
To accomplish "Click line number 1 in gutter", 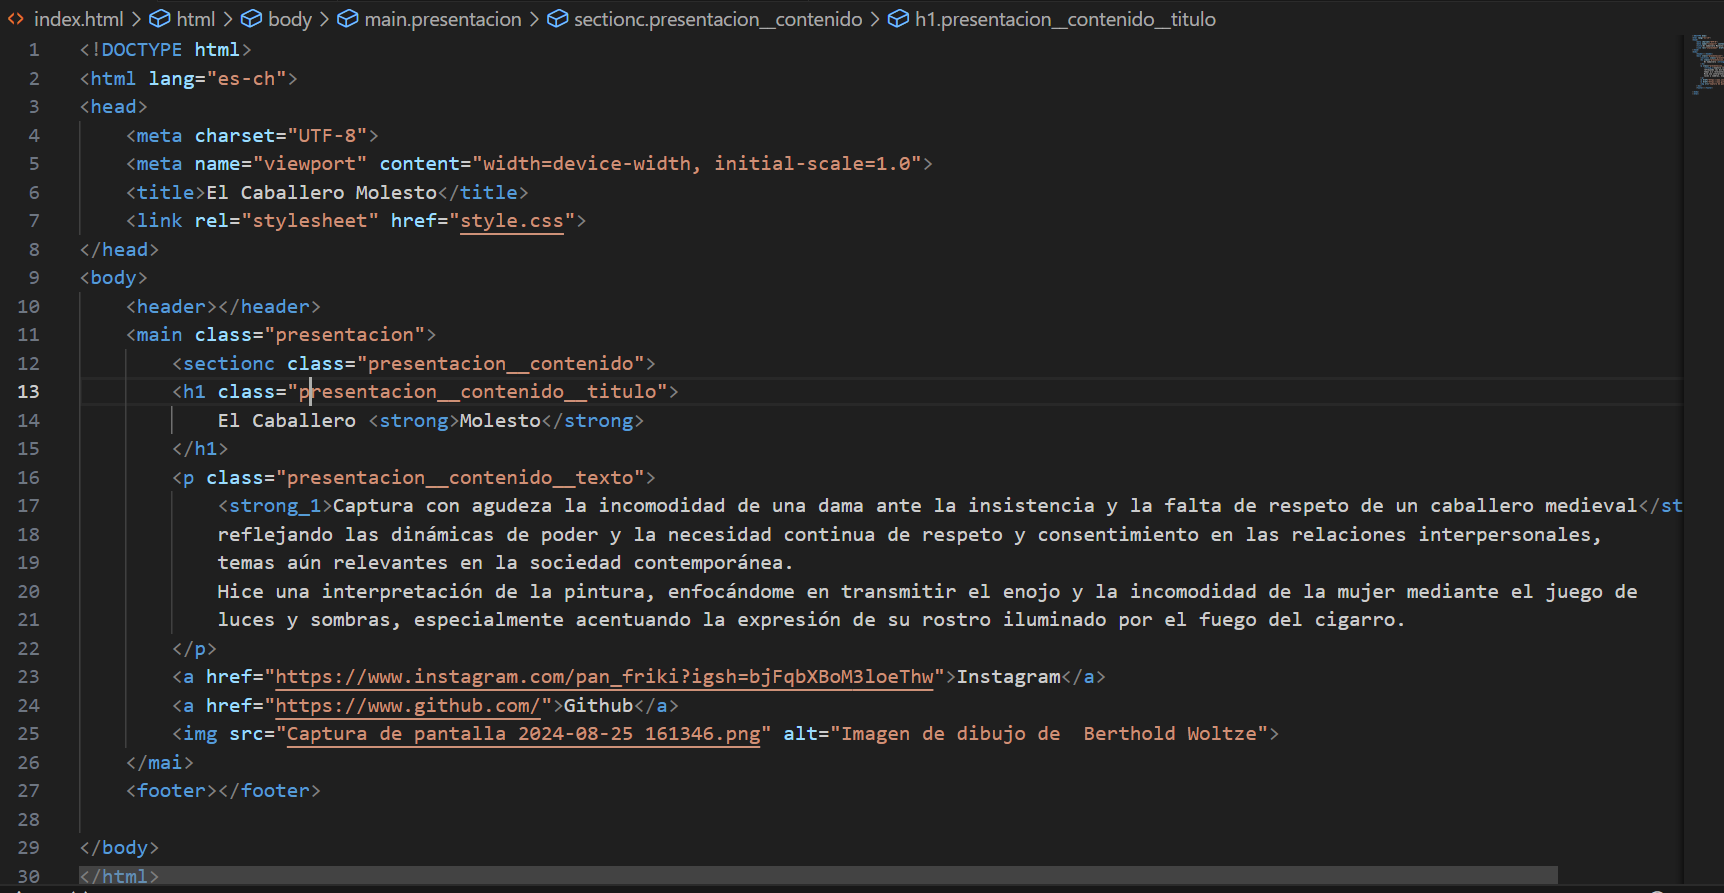I will [x=34, y=50].
